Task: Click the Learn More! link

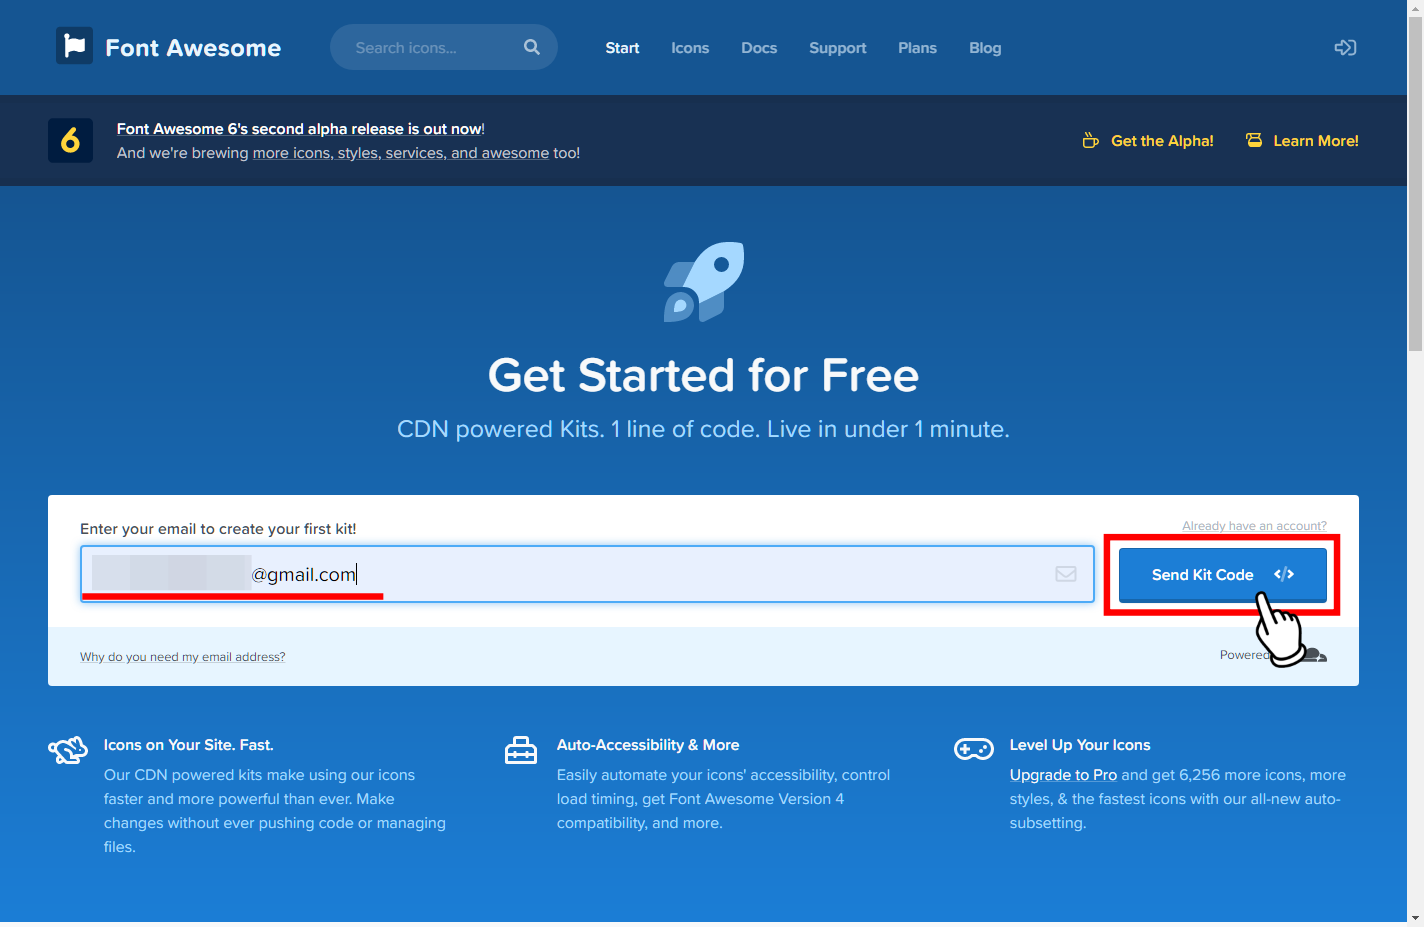Action: click(1316, 141)
